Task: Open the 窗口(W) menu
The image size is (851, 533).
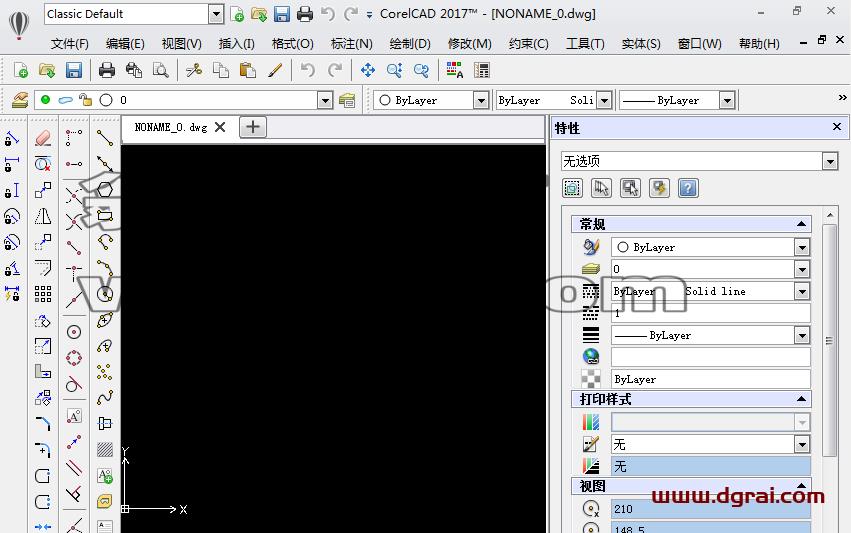Action: (700, 43)
